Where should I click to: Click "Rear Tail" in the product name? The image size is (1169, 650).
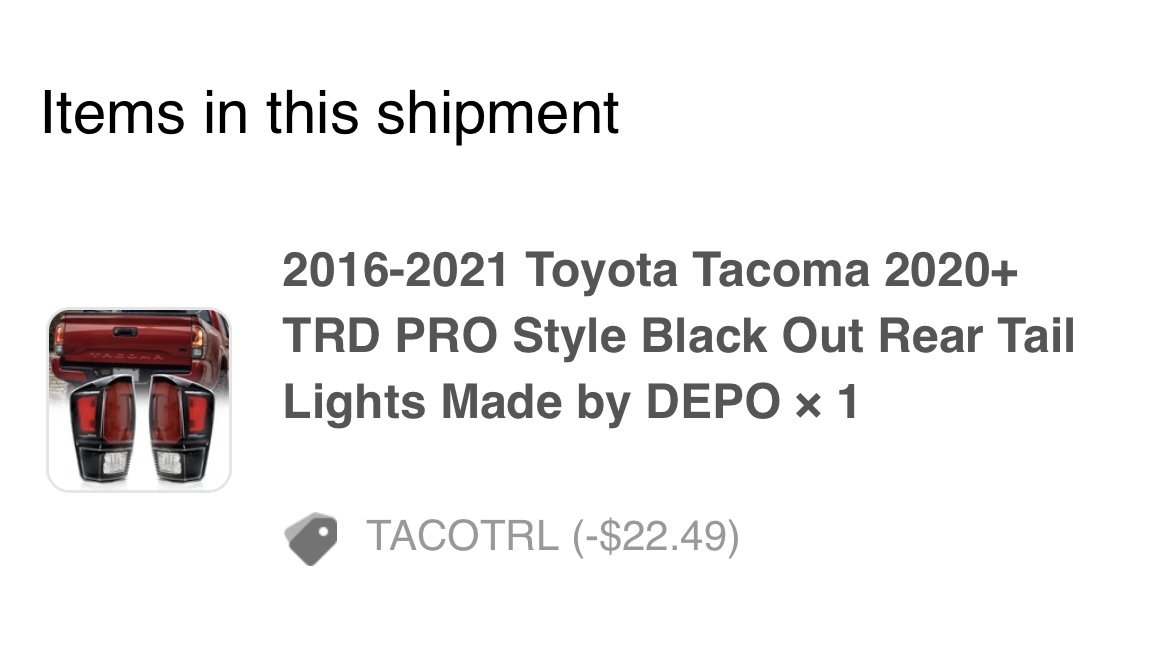pos(977,336)
